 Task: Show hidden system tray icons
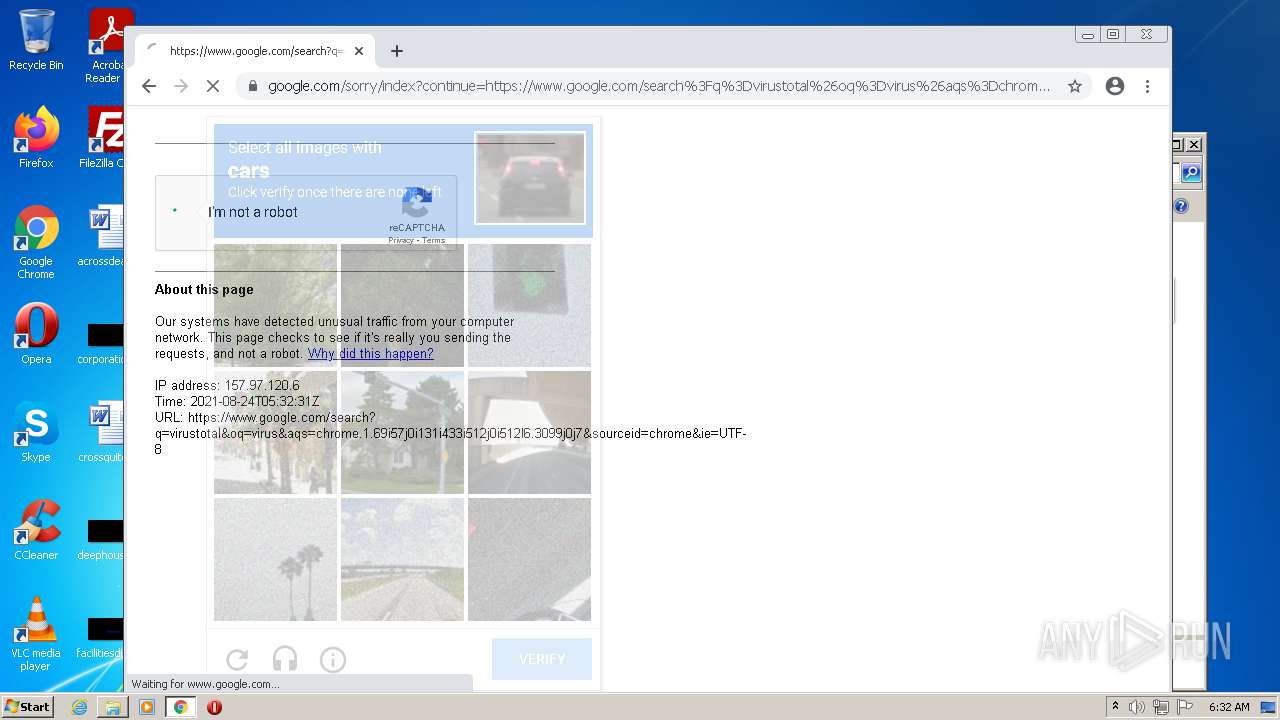point(1115,707)
